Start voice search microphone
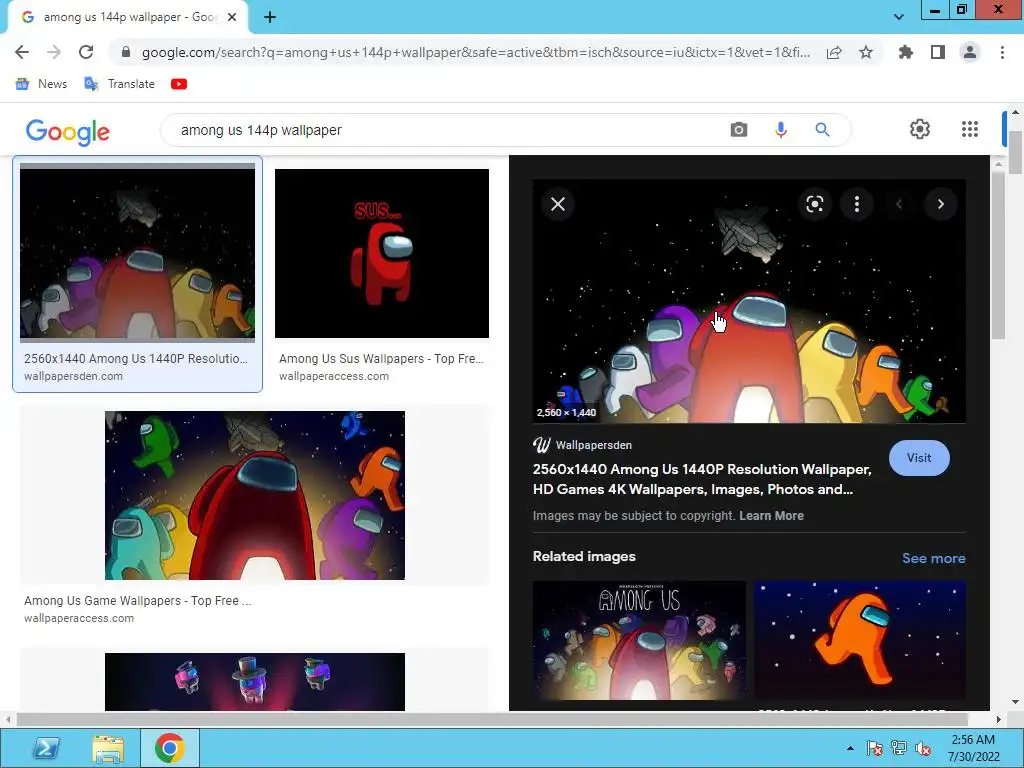This screenshot has width=1024, height=768. click(780, 130)
